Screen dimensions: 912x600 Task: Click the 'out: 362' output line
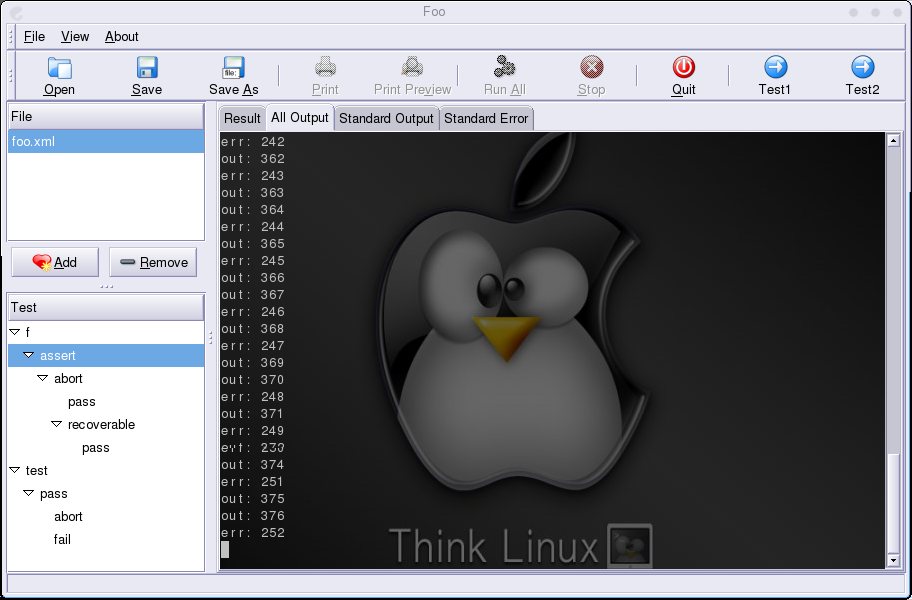click(x=253, y=159)
